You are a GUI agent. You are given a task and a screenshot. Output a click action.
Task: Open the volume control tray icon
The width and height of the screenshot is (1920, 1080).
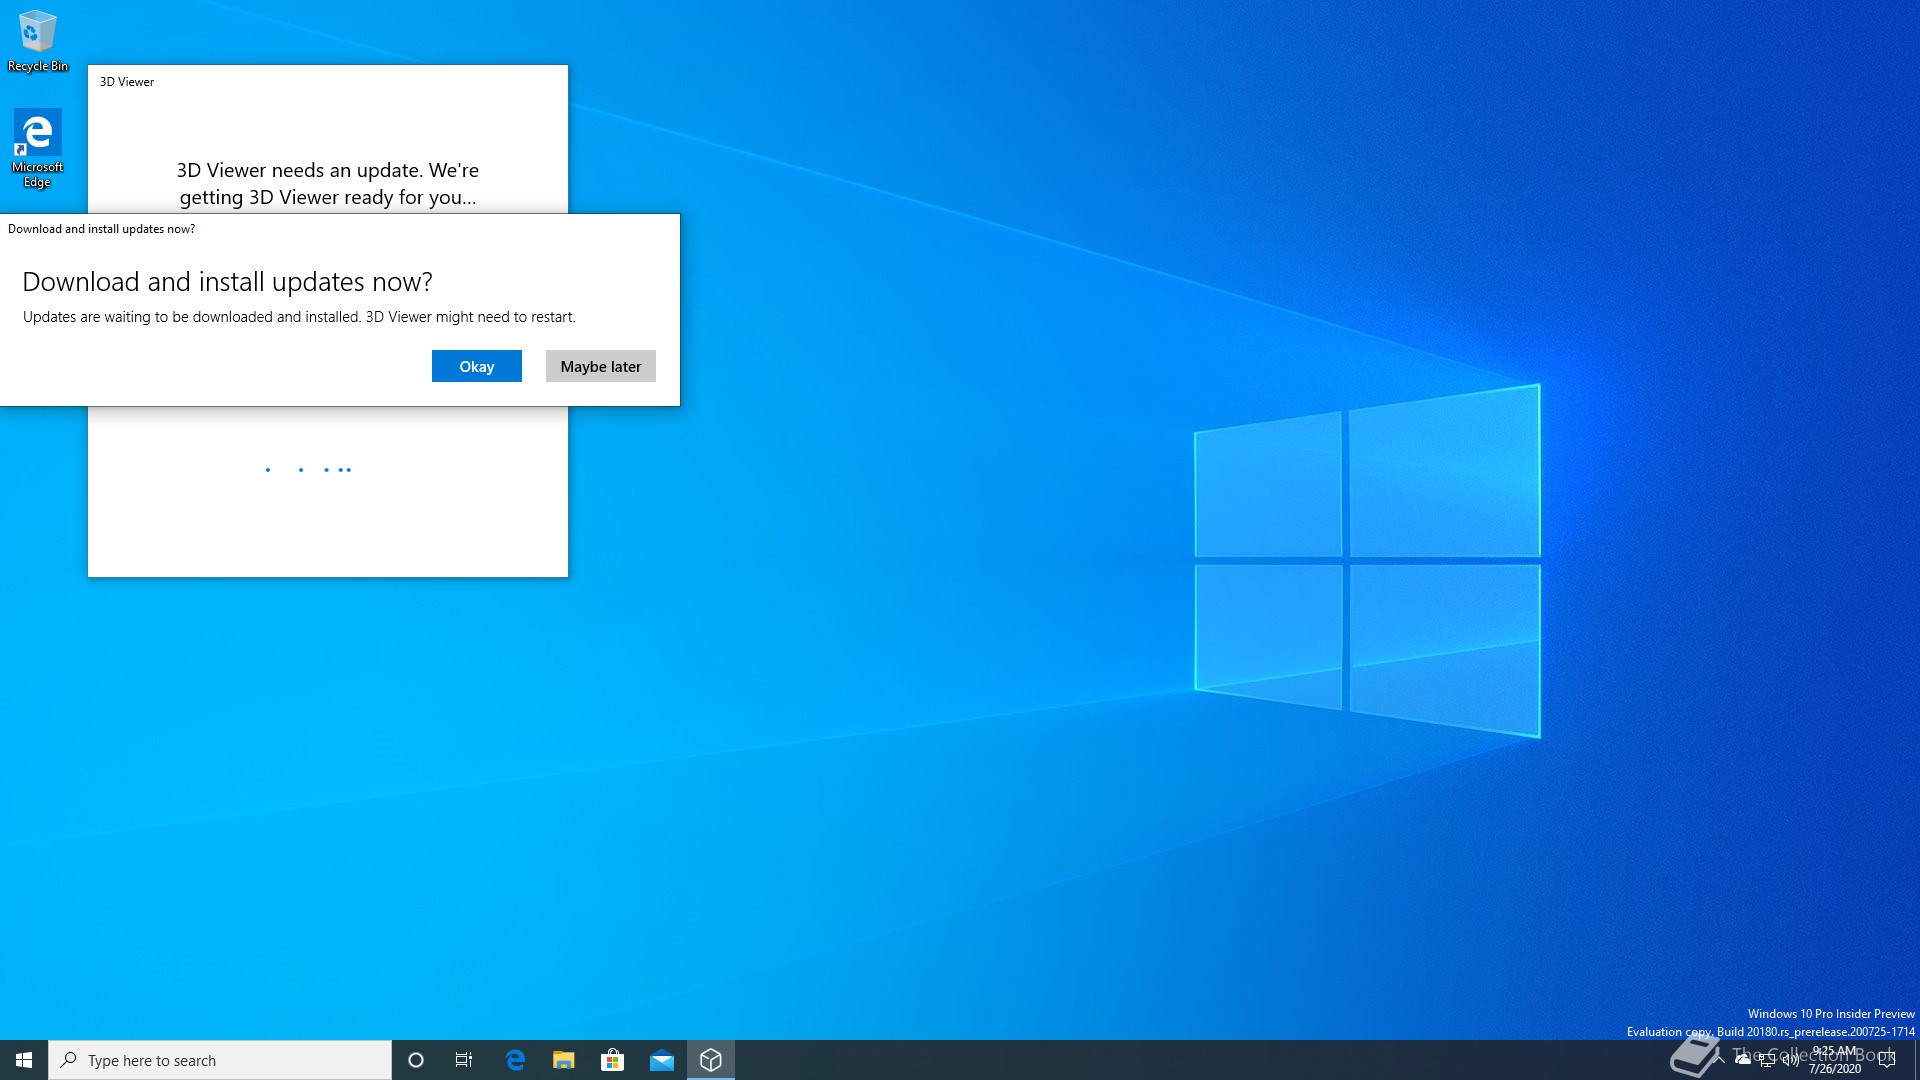(1791, 1060)
